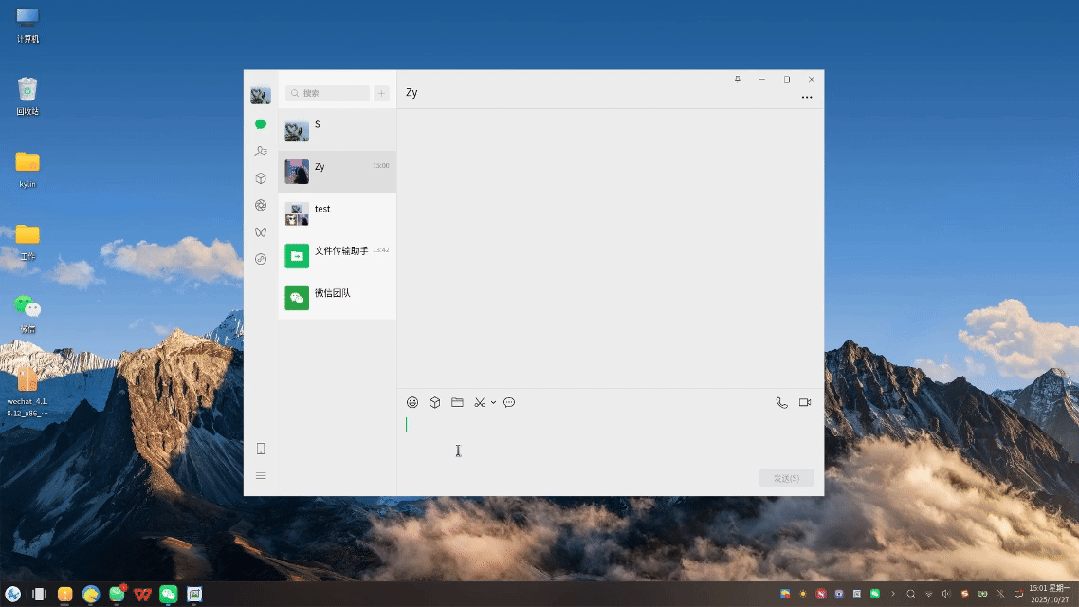Click the phone link icon in sidebar
1079x607 pixels.
pyautogui.click(x=260, y=448)
